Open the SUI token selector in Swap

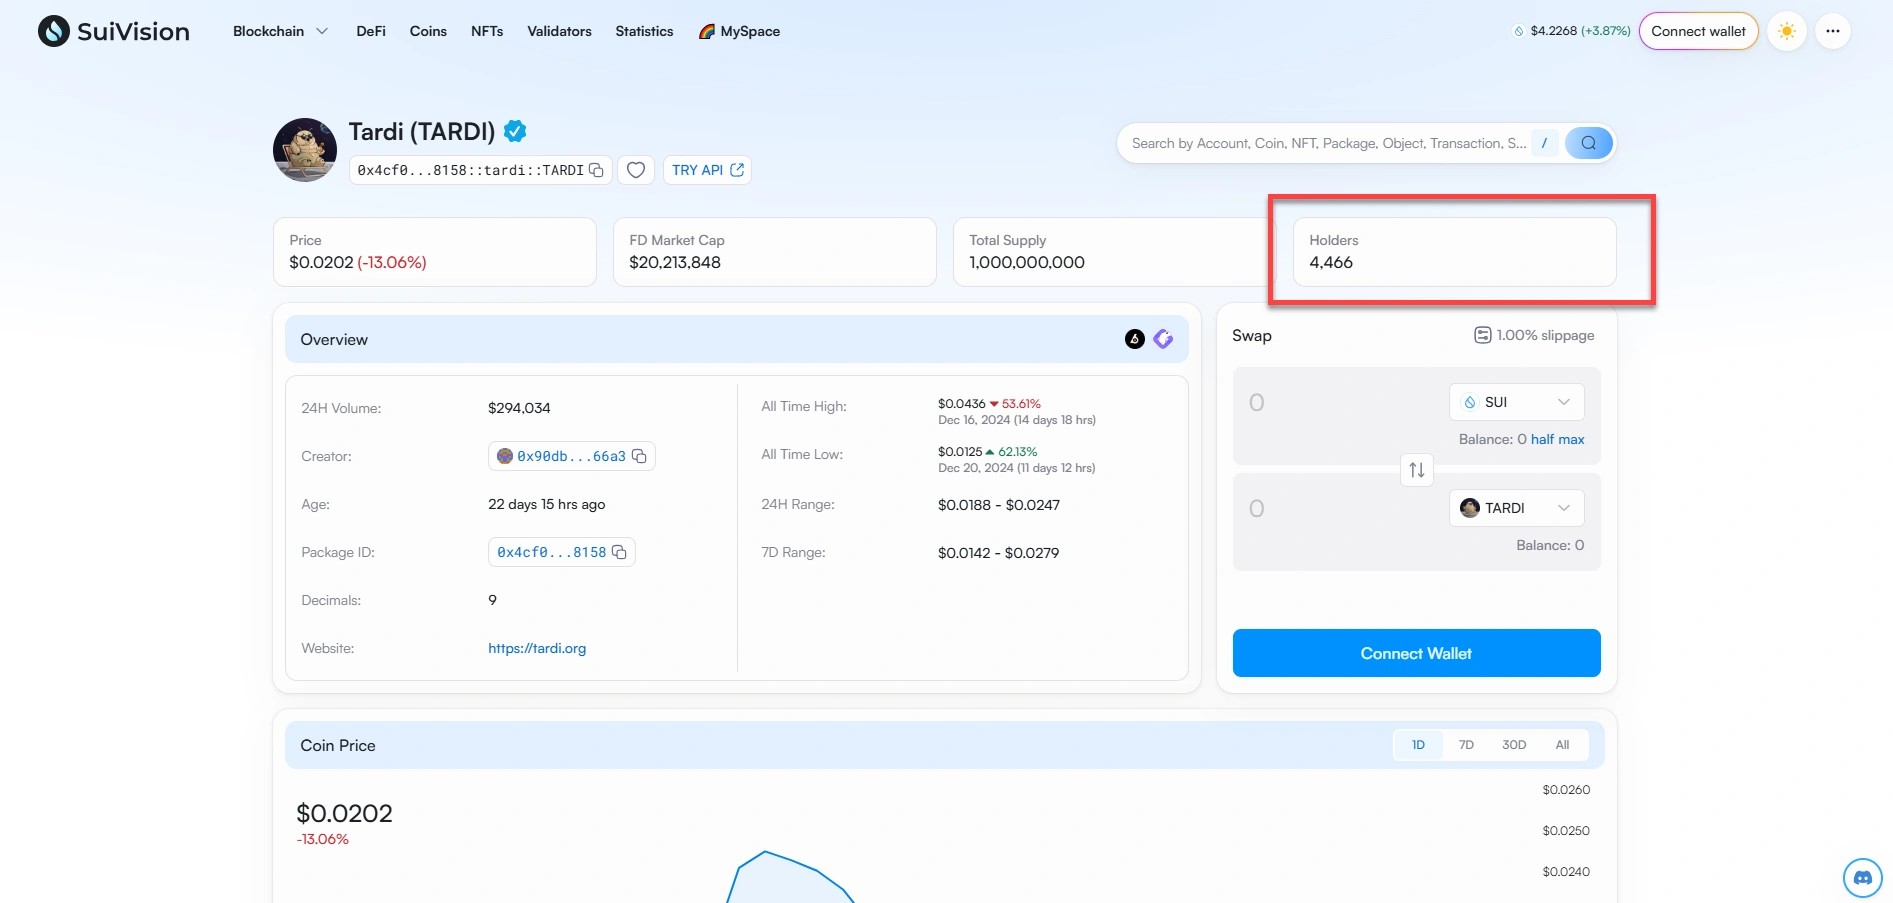(x=1516, y=402)
